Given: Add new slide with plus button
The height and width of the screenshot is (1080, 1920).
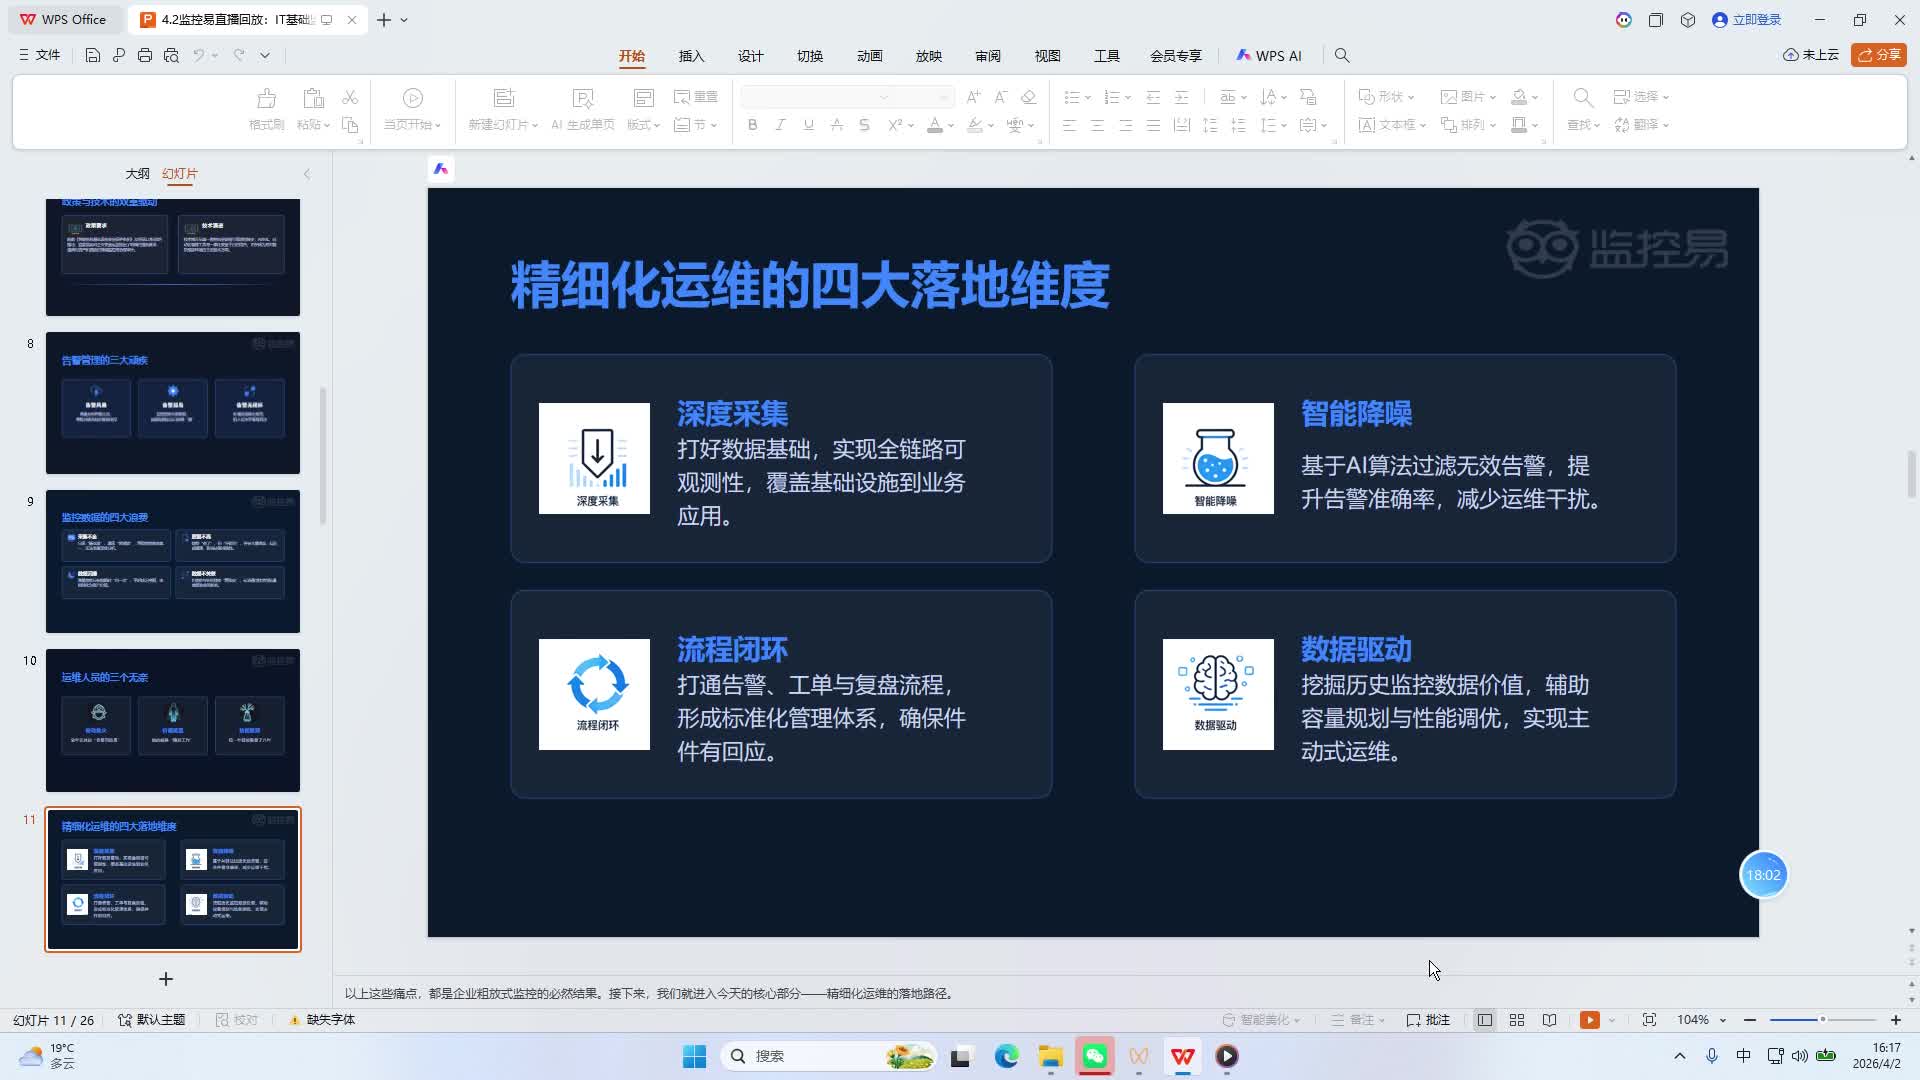Looking at the screenshot, I should pyautogui.click(x=166, y=979).
